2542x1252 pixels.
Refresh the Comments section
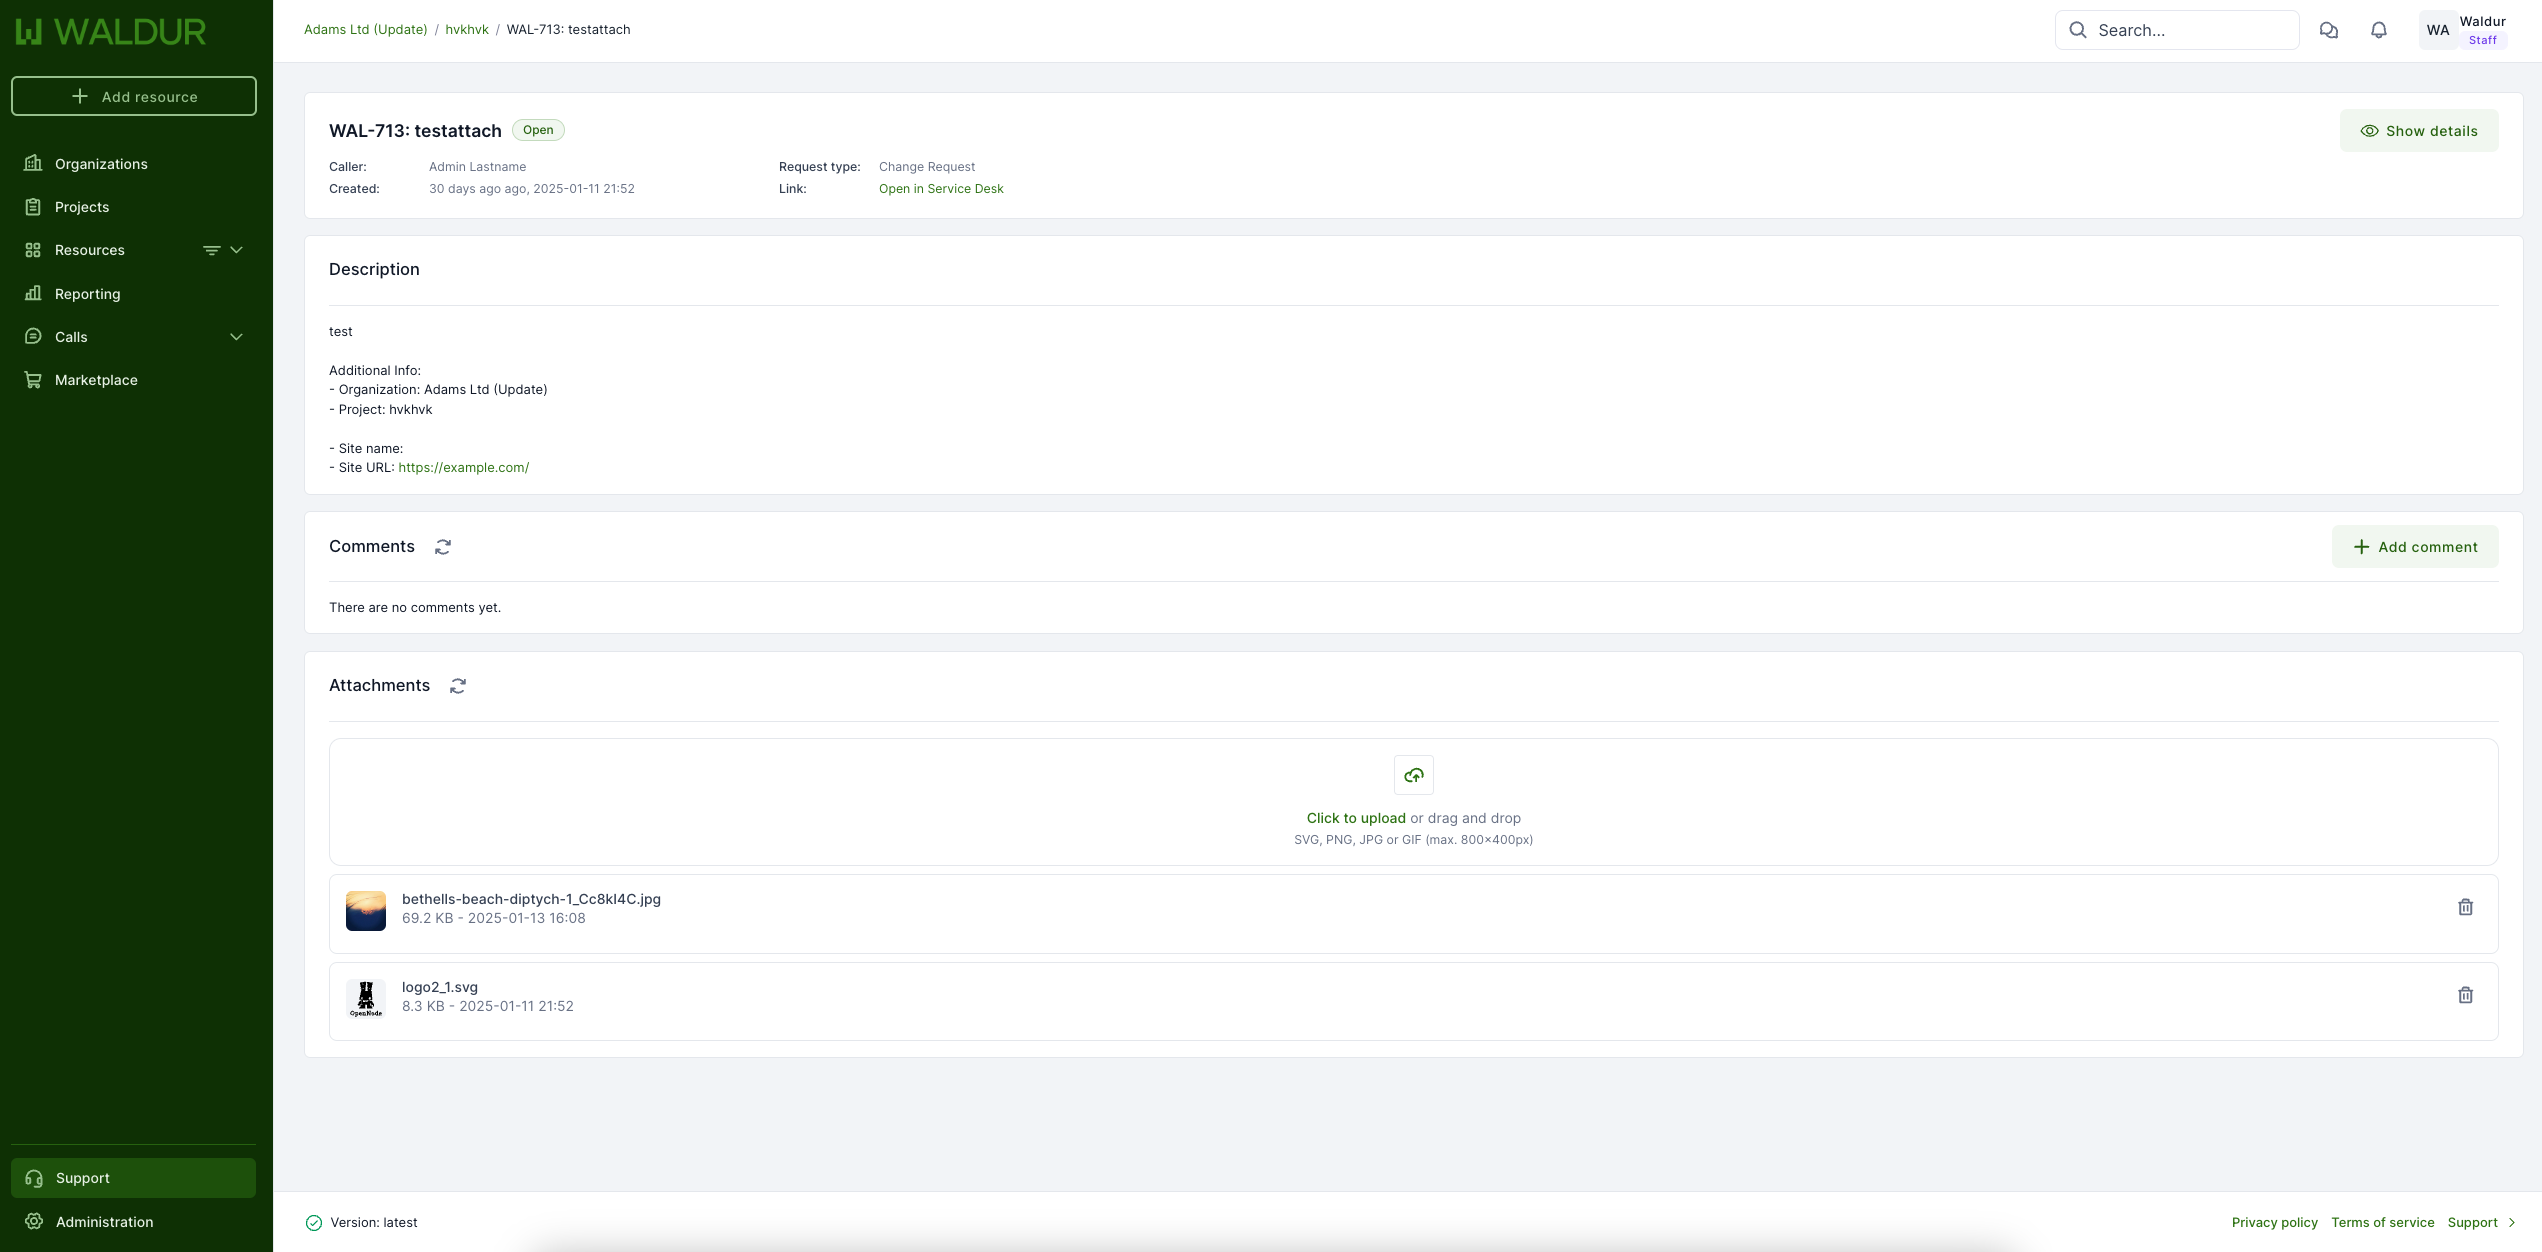click(x=443, y=547)
